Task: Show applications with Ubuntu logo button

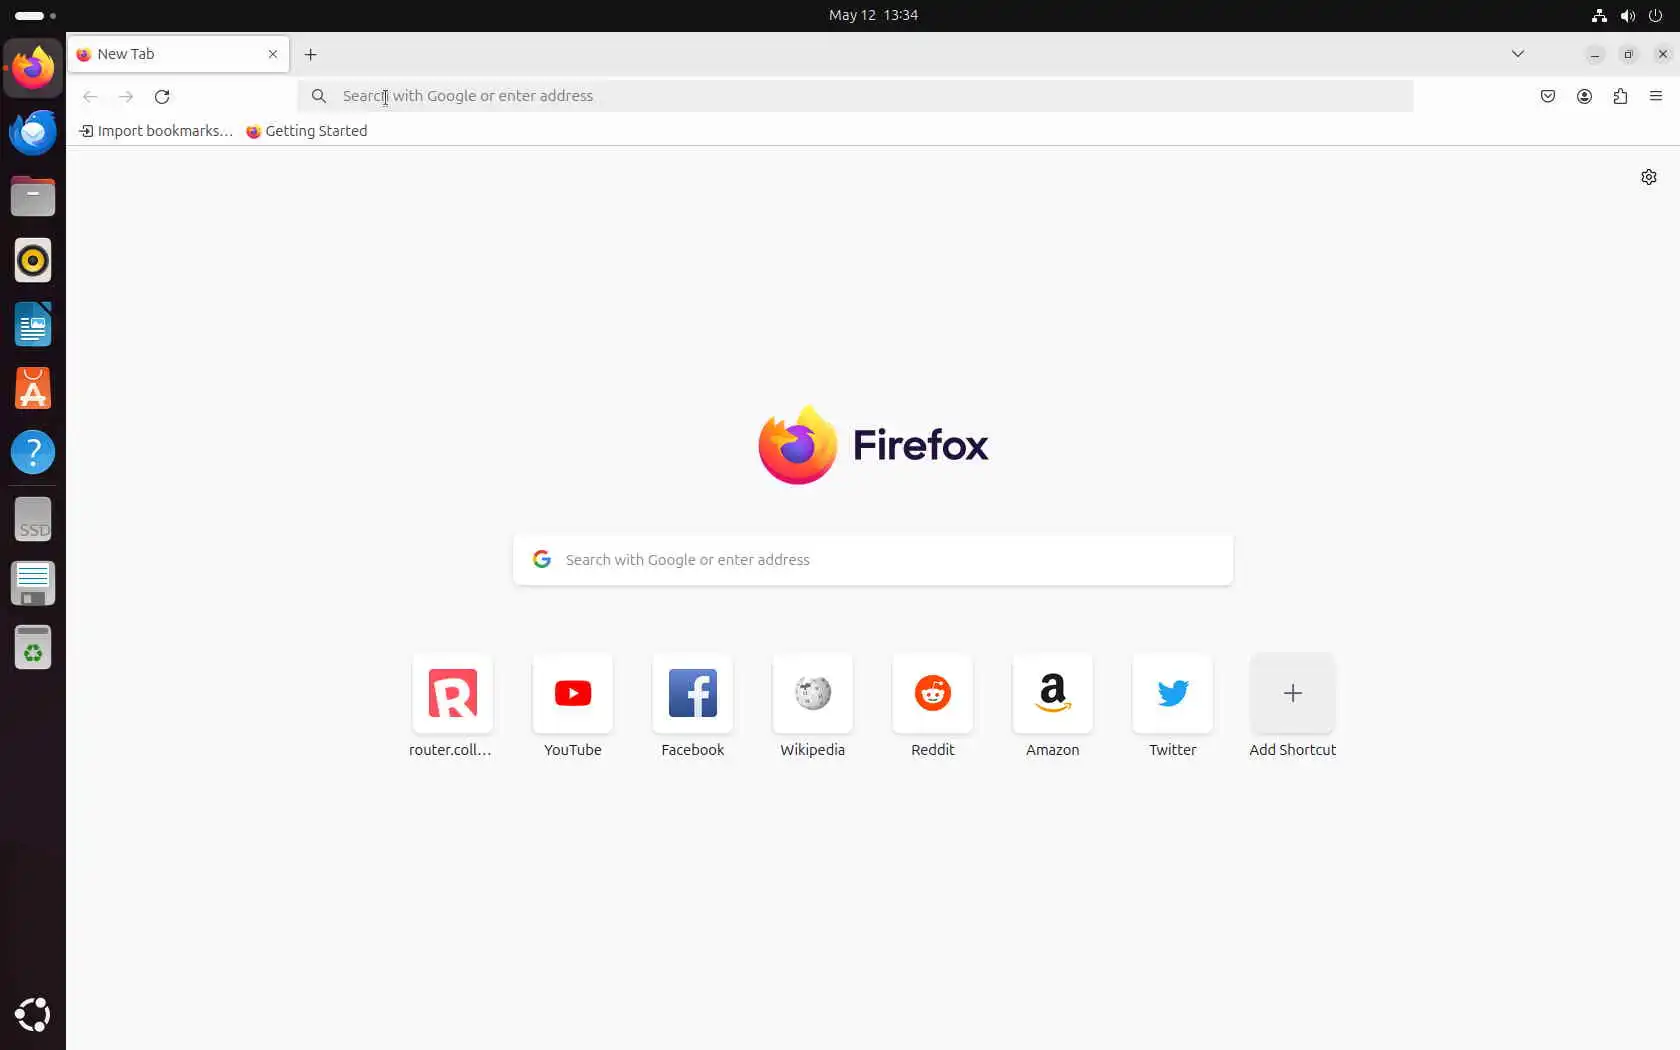Action: pyautogui.click(x=33, y=1014)
